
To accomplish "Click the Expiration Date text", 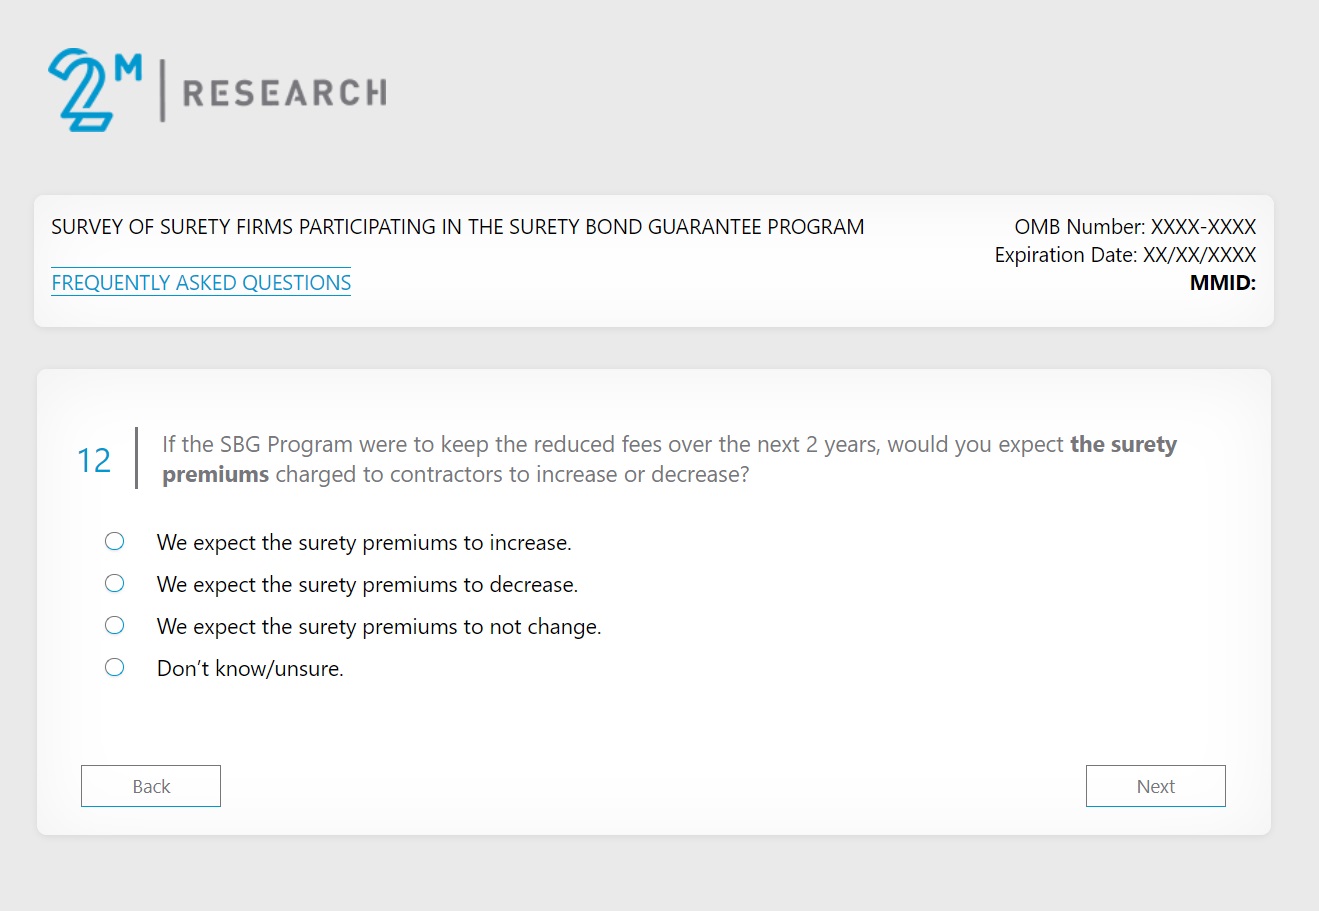I will coord(1125,255).
